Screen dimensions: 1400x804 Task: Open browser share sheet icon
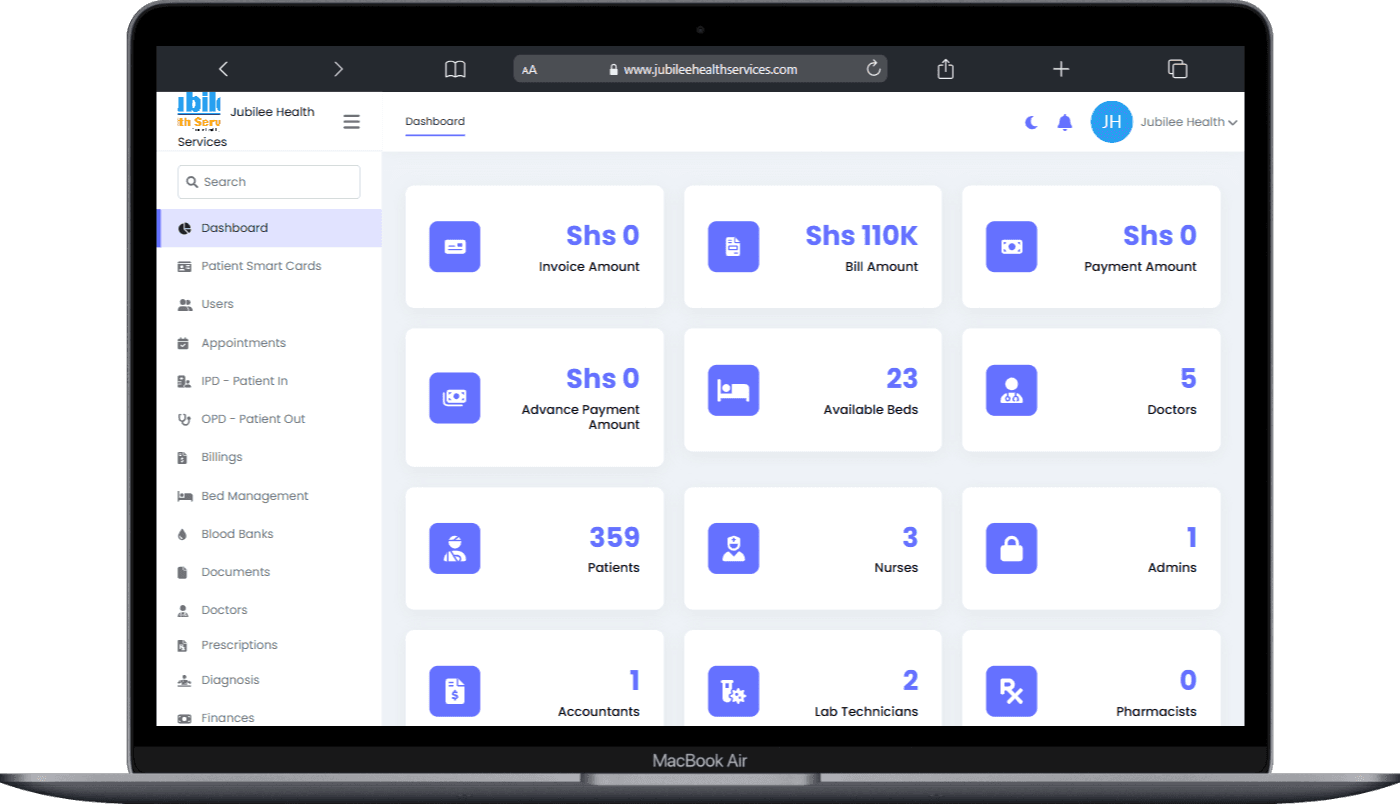tap(945, 69)
